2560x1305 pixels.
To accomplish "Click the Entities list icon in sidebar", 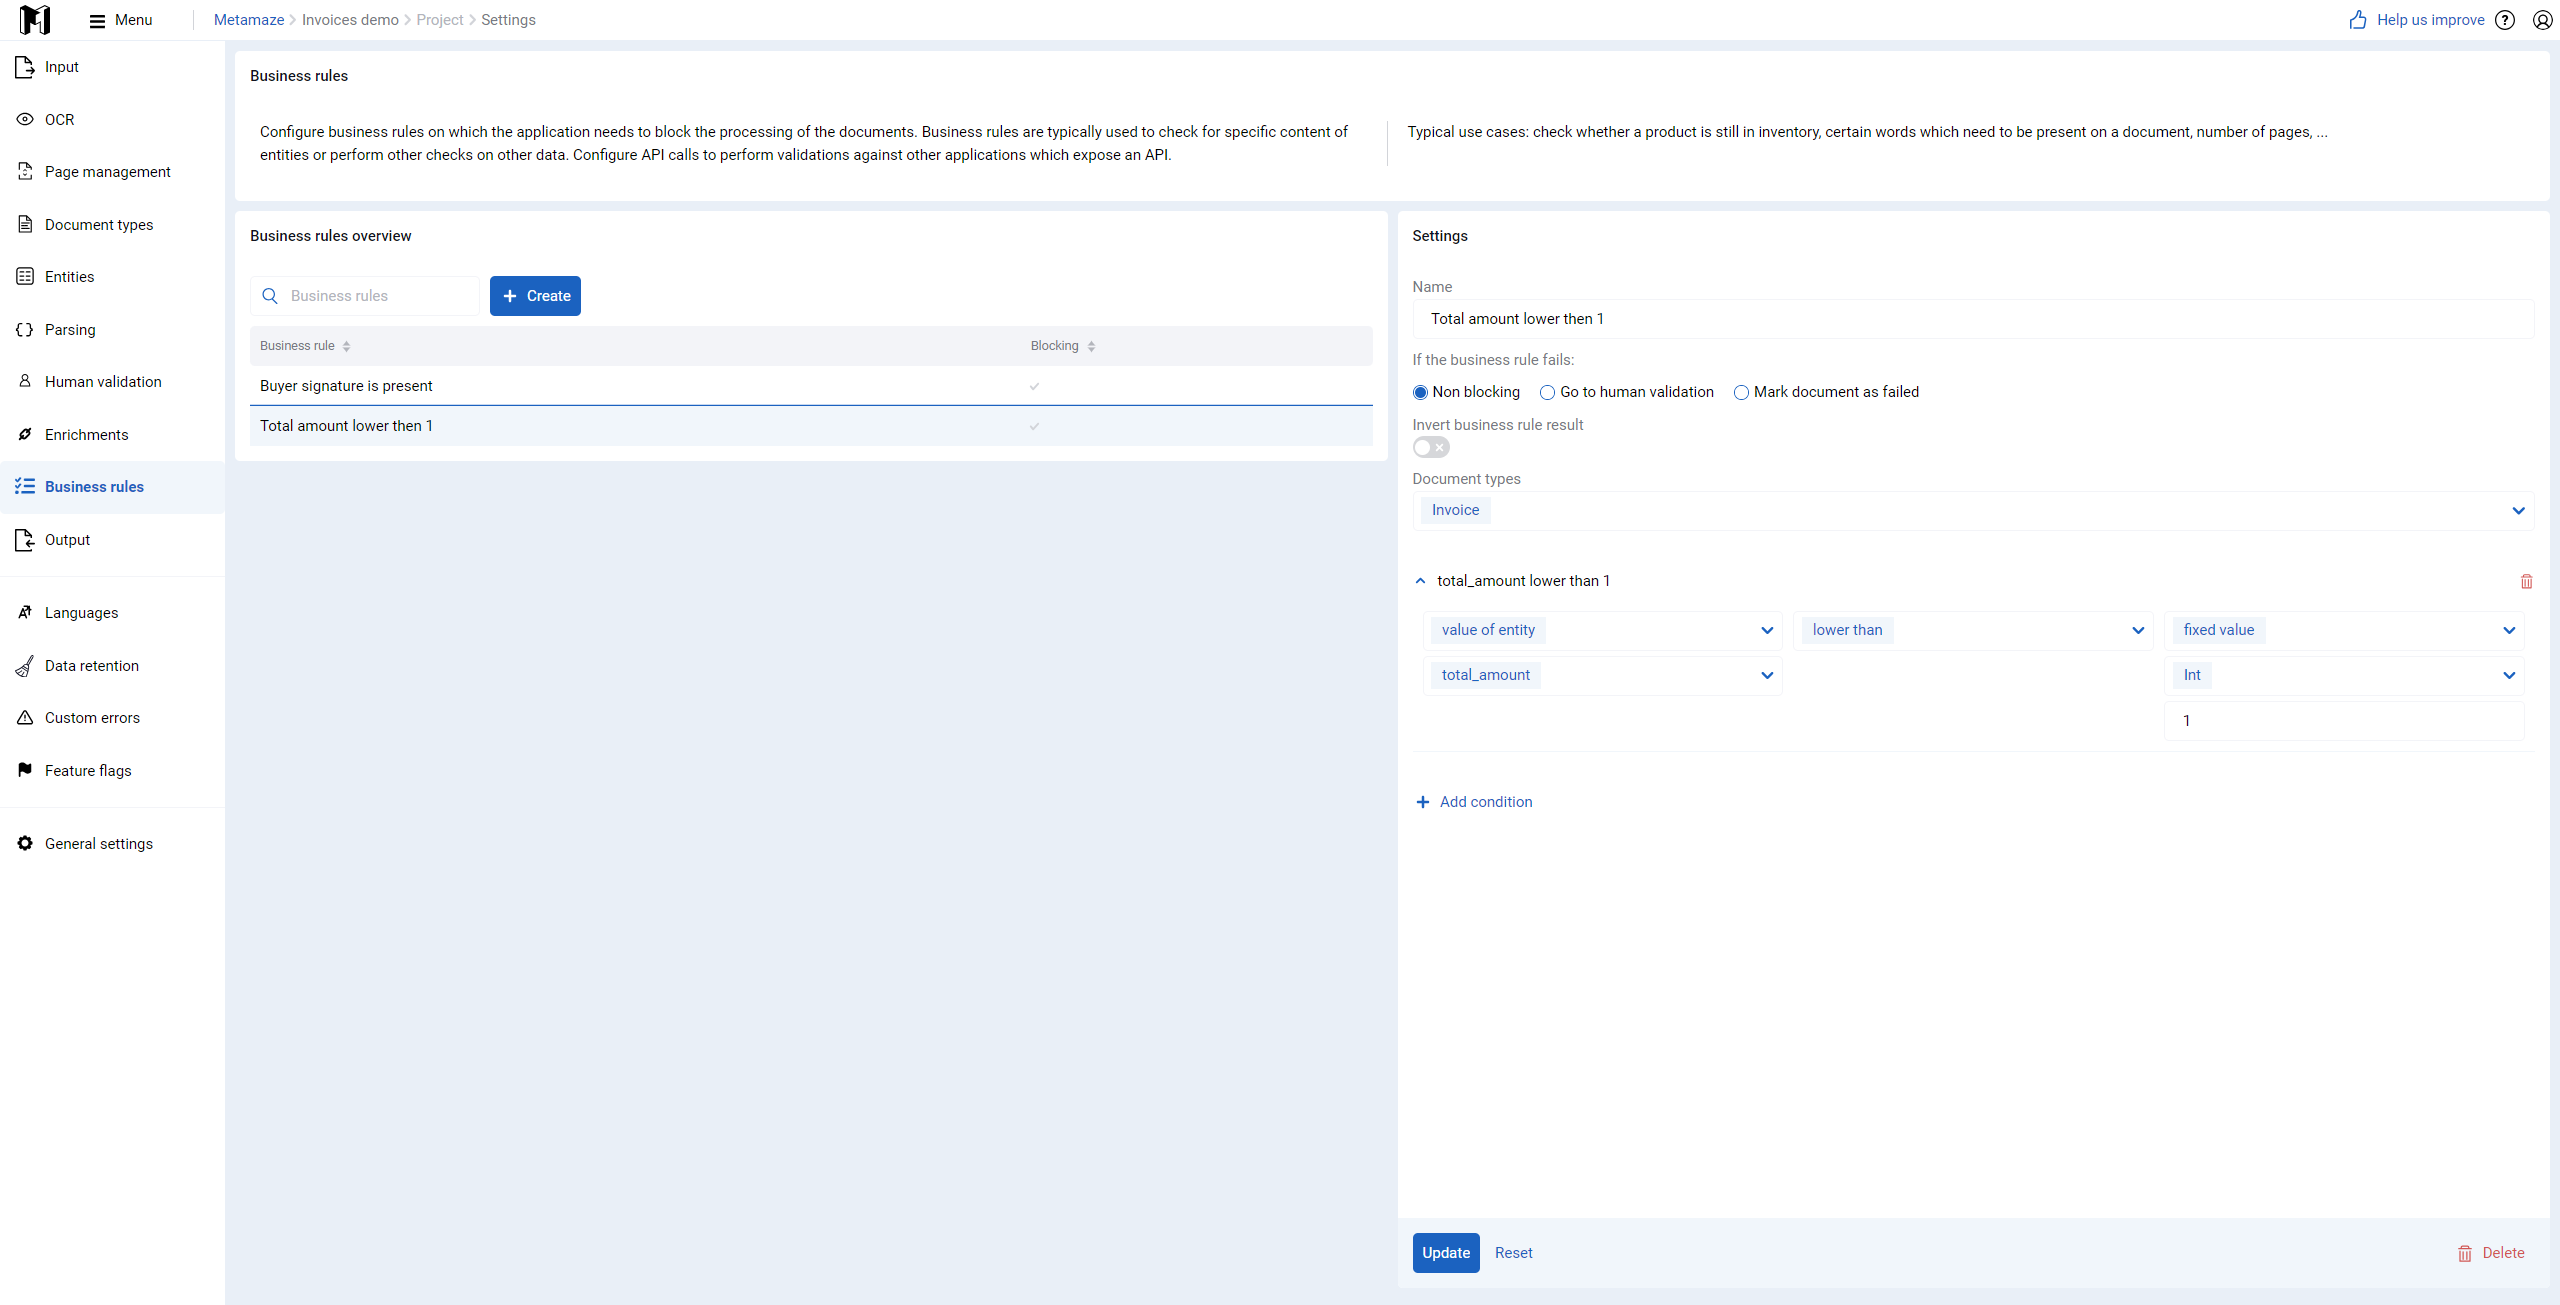I will 25,276.
